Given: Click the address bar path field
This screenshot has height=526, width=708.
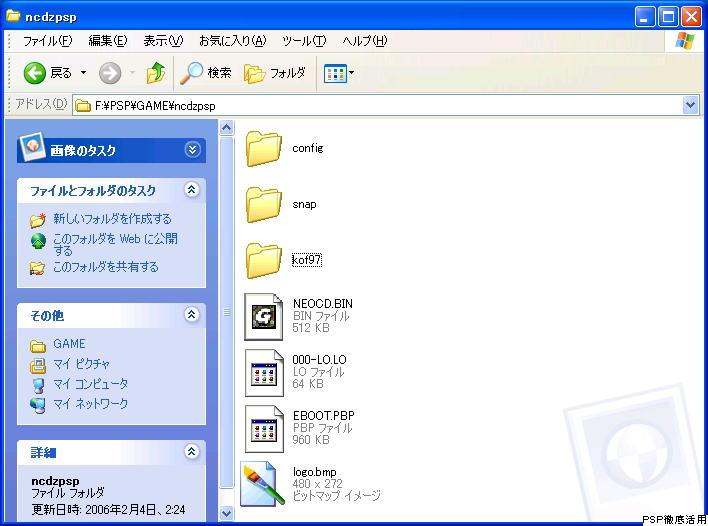Looking at the screenshot, I should click(x=377, y=106).
